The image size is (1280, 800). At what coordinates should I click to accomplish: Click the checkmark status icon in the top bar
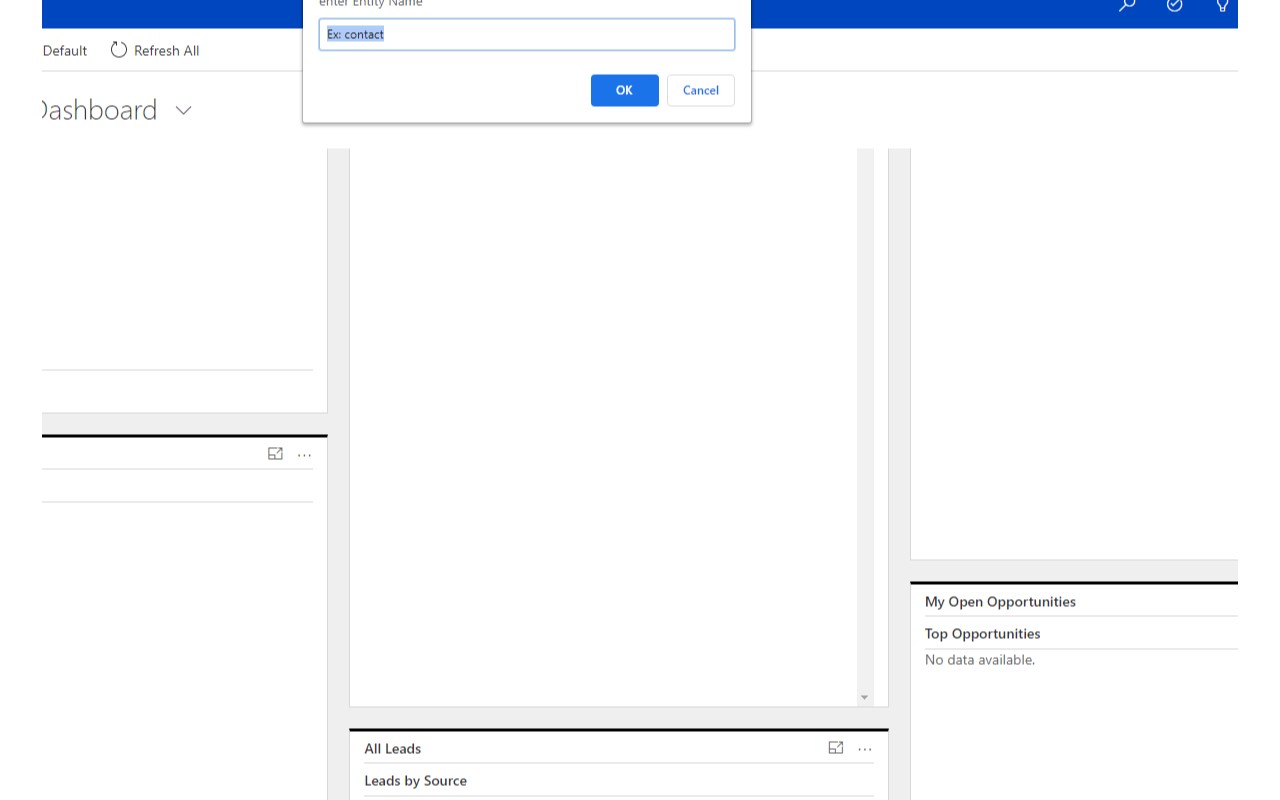click(x=1174, y=6)
